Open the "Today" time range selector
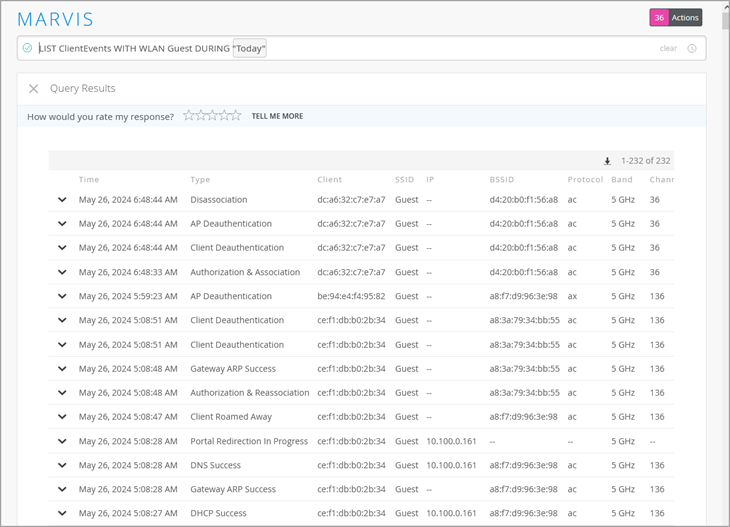This screenshot has width=730, height=527. coord(250,49)
